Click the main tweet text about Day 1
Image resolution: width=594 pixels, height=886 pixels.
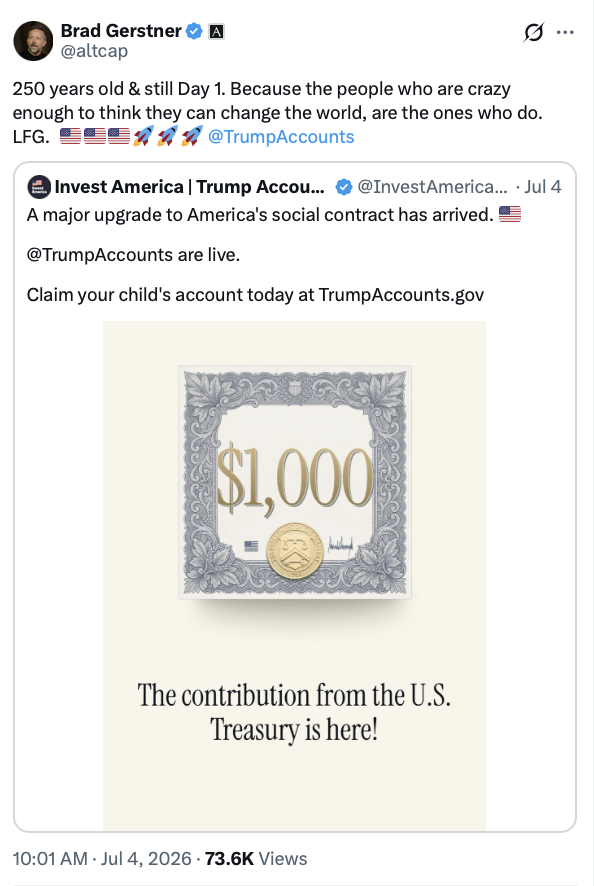278,112
